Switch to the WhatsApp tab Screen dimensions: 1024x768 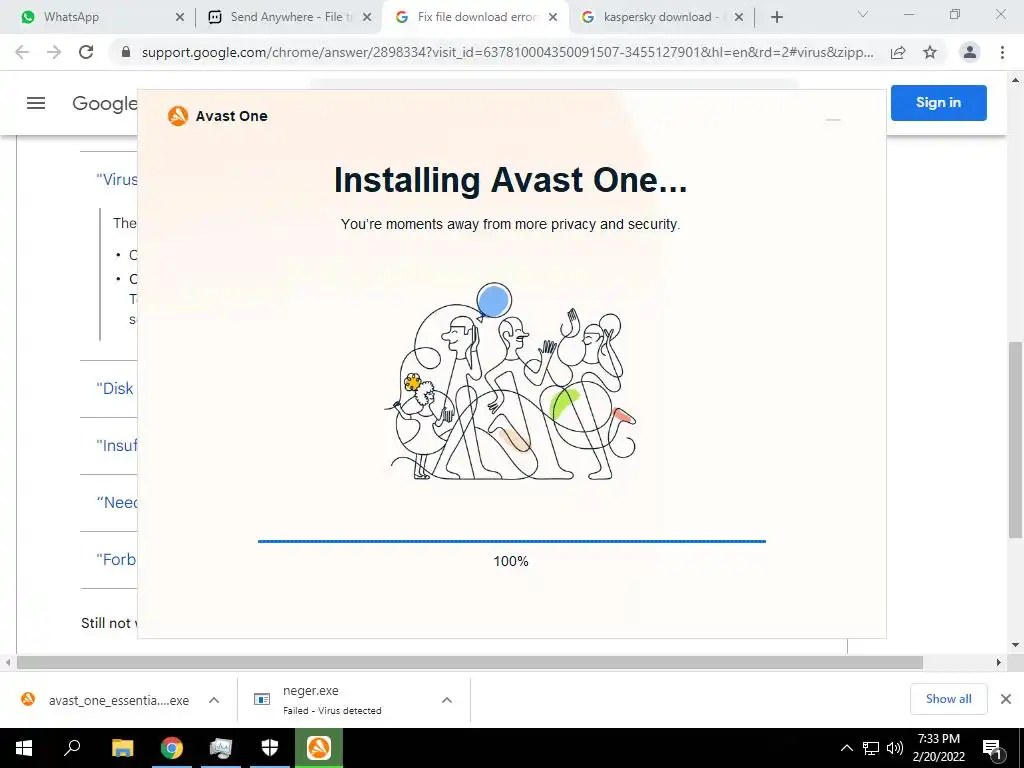98,17
